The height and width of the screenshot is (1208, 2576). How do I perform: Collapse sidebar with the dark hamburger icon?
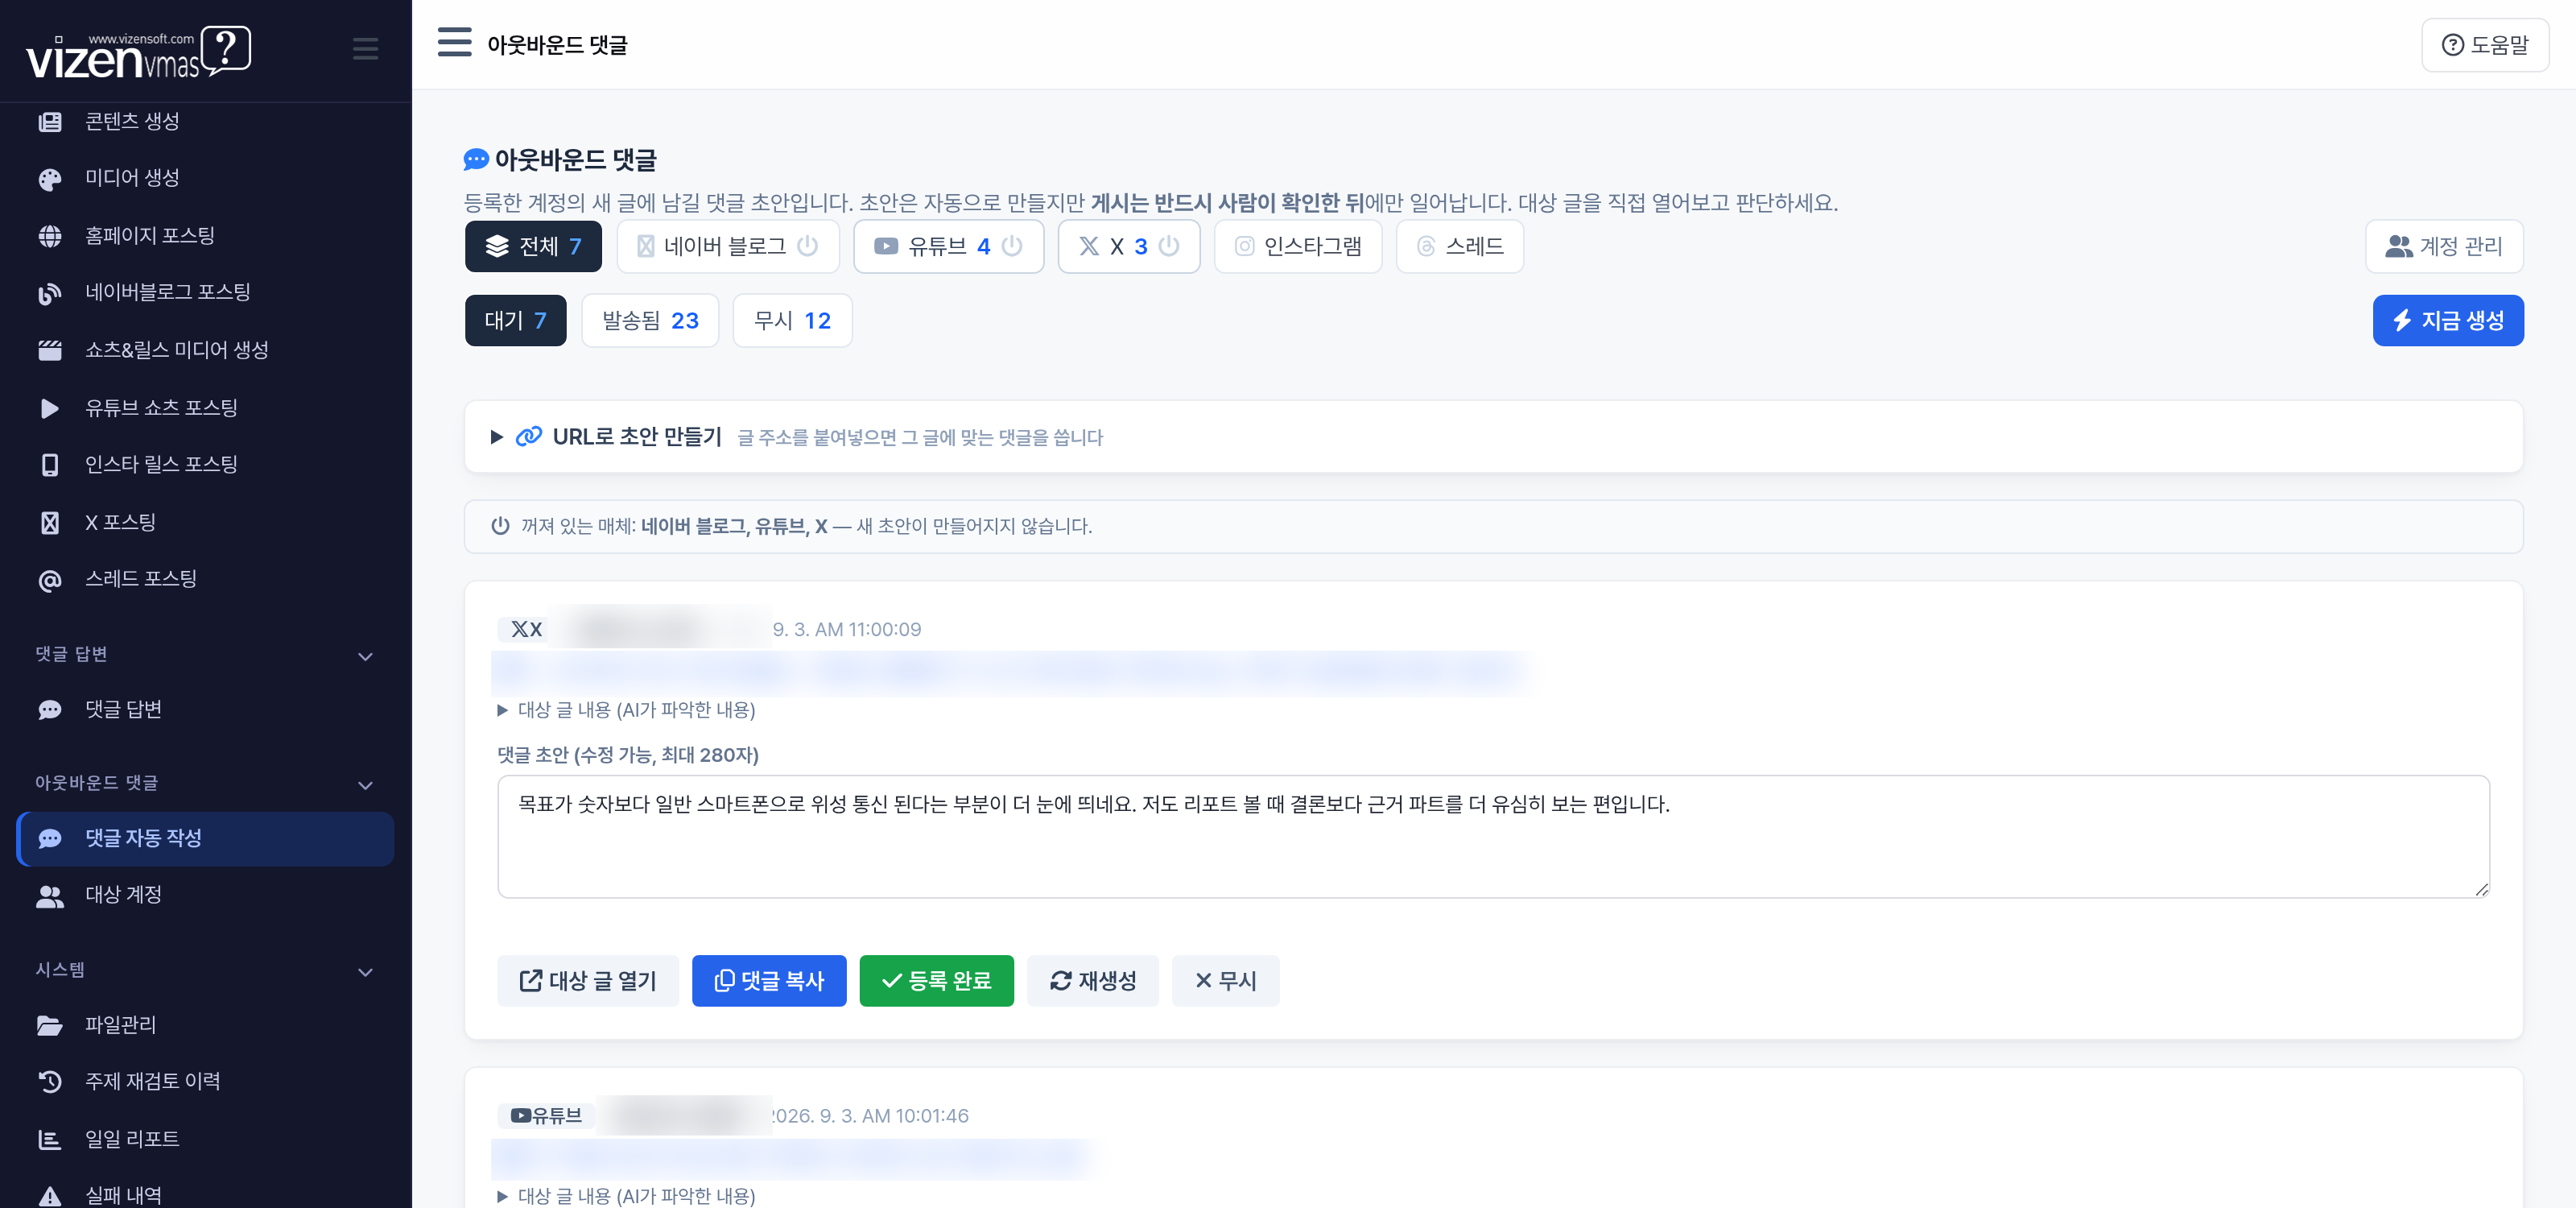[365, 48]
